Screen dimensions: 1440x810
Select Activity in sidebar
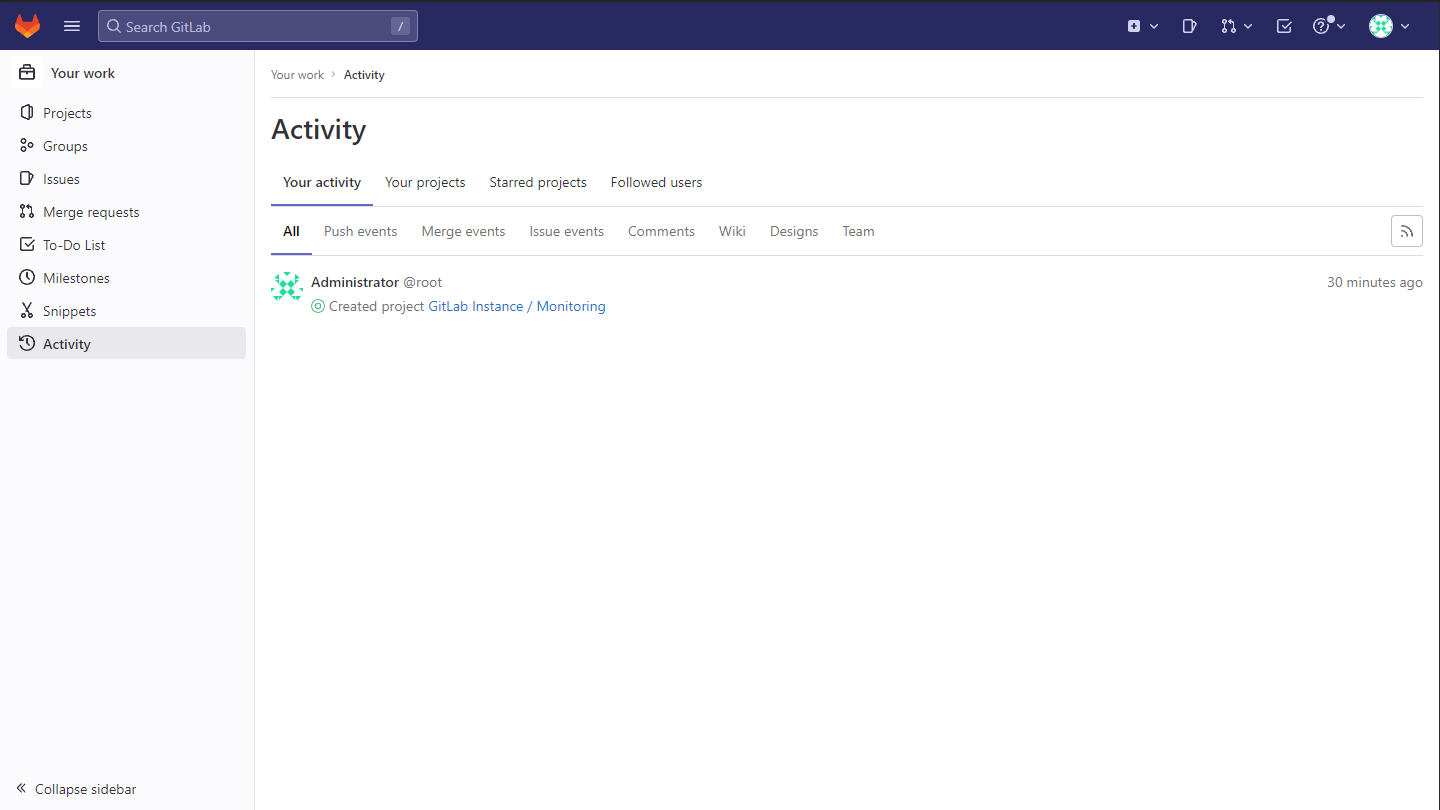(x=126, y=344)
